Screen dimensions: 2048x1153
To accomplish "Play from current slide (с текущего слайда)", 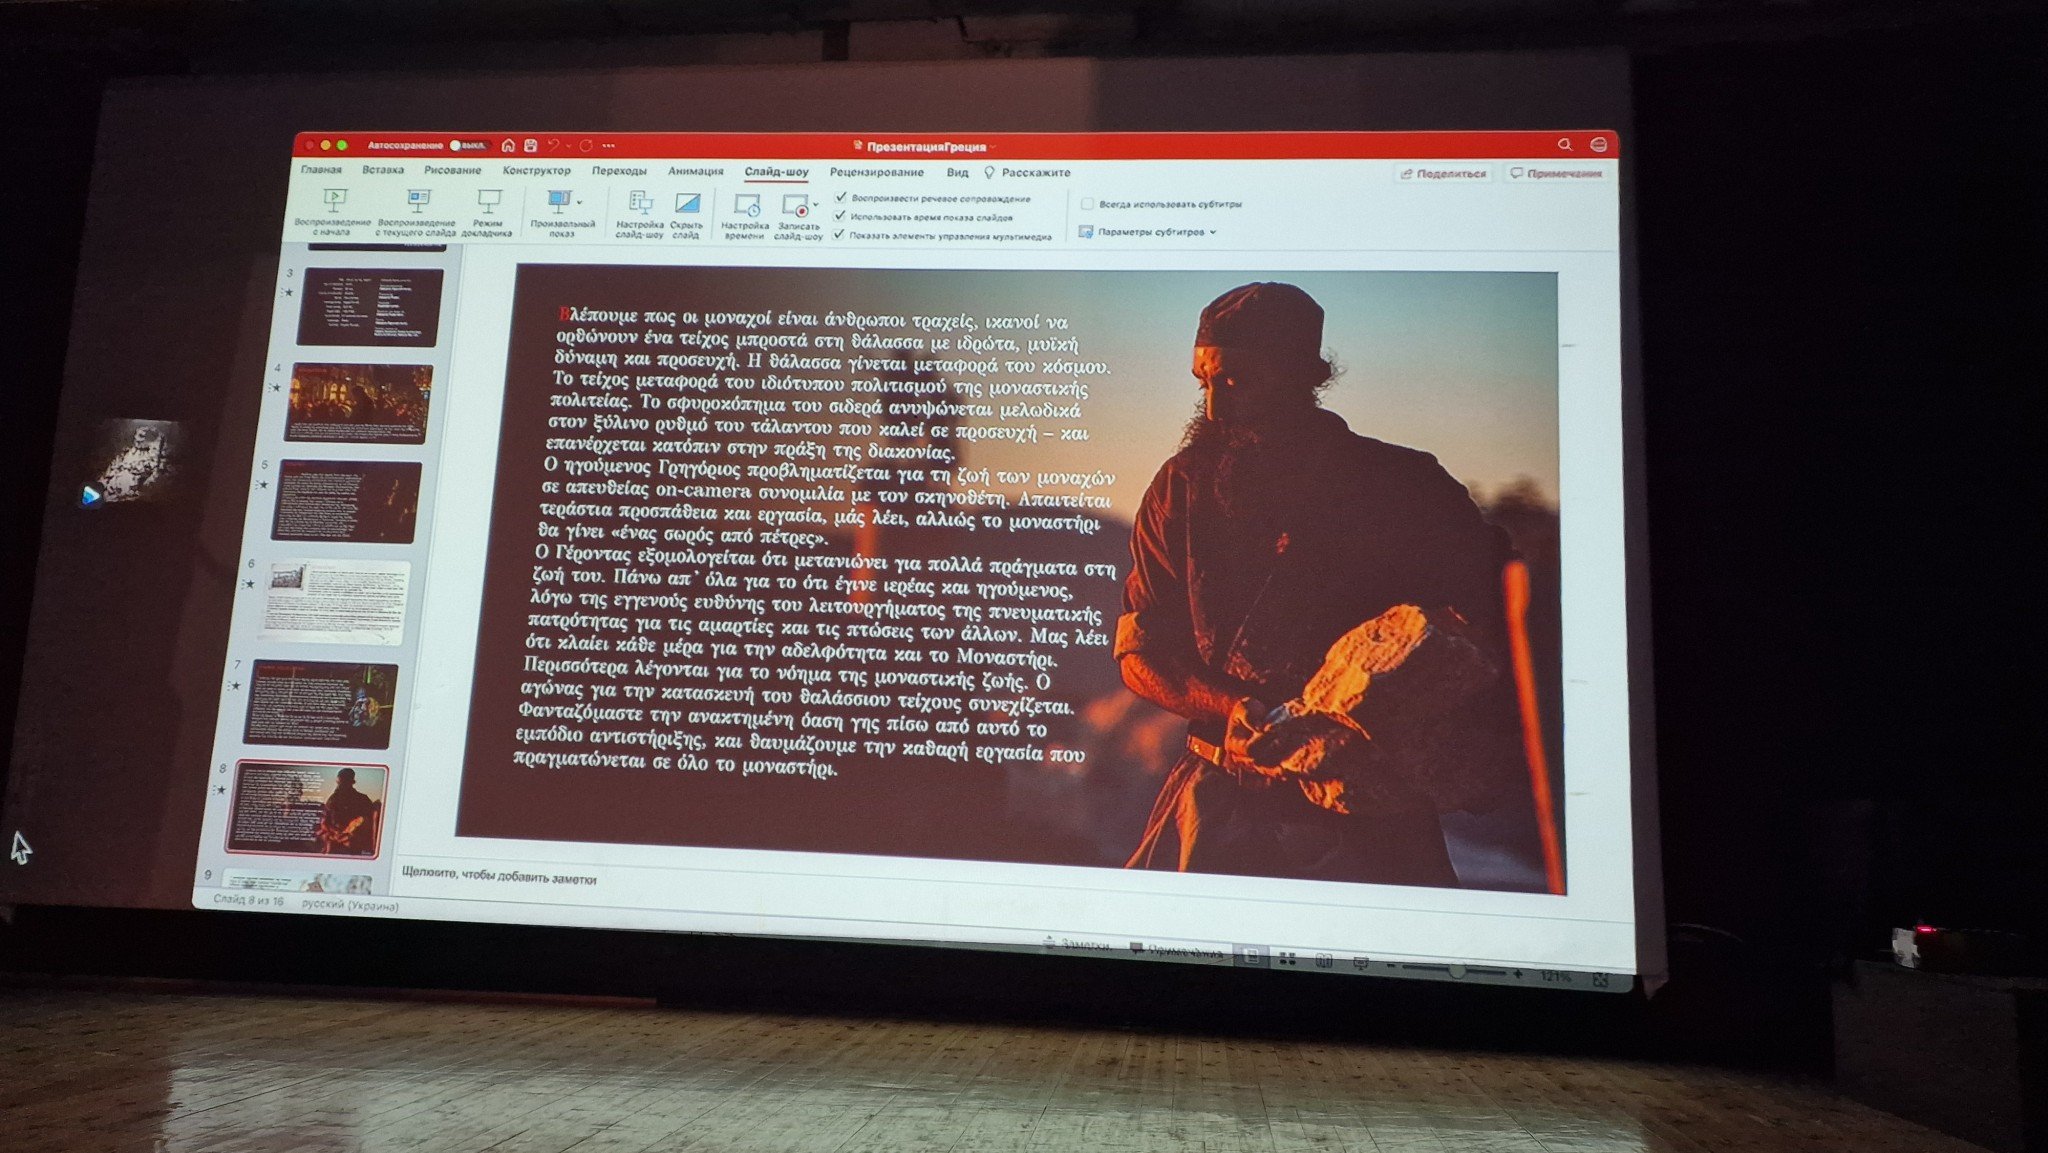I will pyautogui.click(x=417, y=213).
